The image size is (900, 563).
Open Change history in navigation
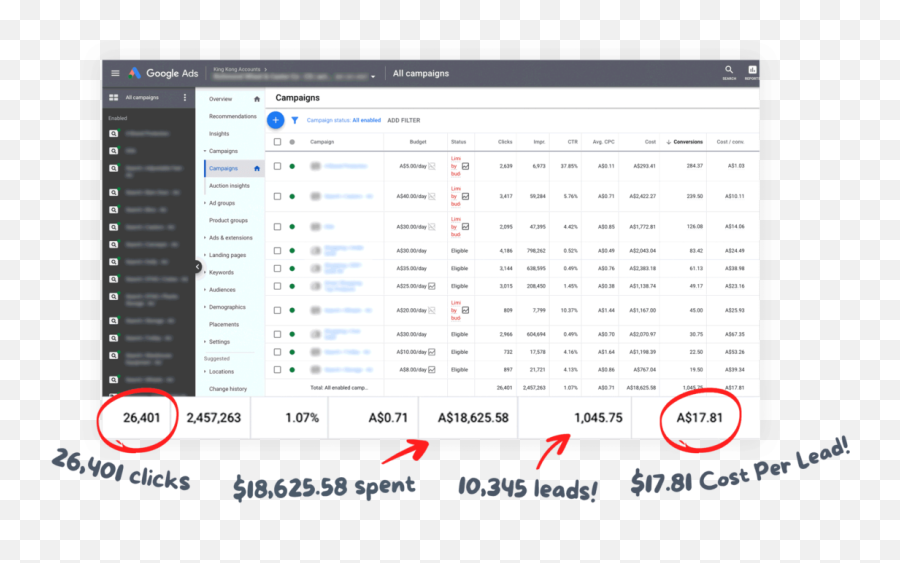(228, 389)
